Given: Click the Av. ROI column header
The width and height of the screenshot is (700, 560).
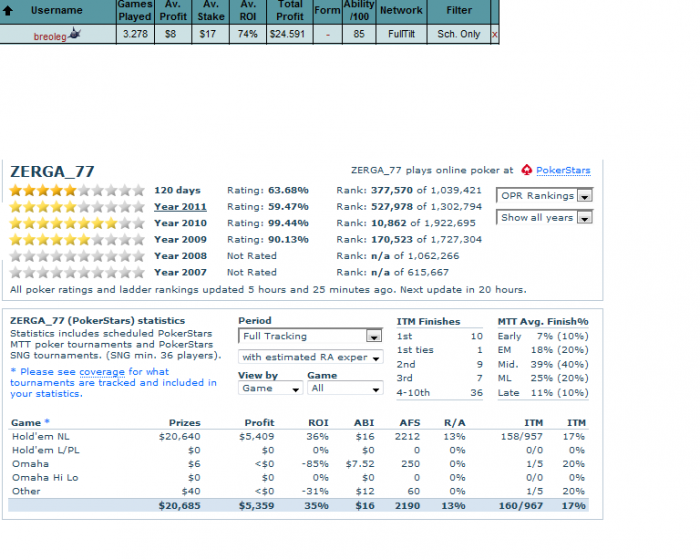Looking at the screenshot, I should (248, 10).
